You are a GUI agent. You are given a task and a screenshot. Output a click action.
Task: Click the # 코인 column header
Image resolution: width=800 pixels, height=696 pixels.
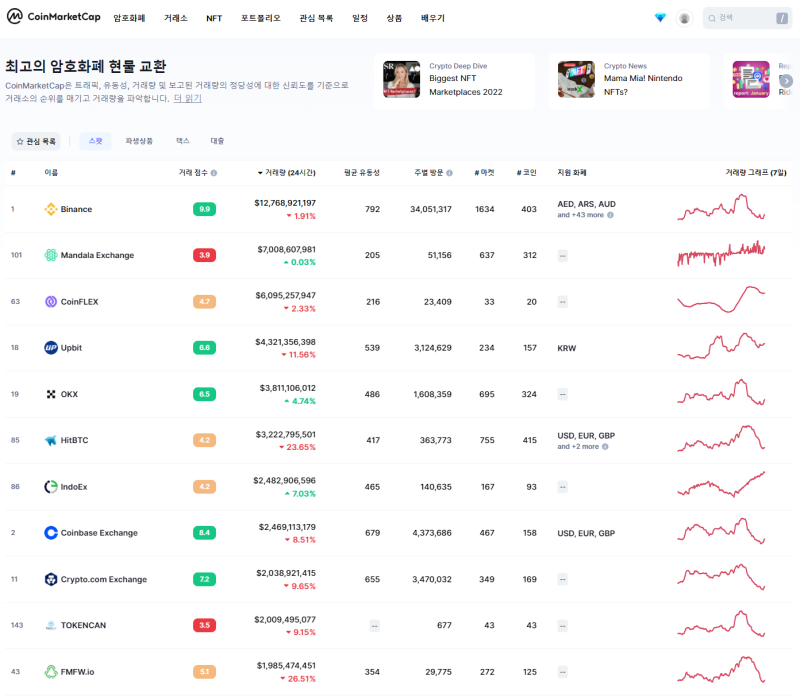[x=527, y=173]
